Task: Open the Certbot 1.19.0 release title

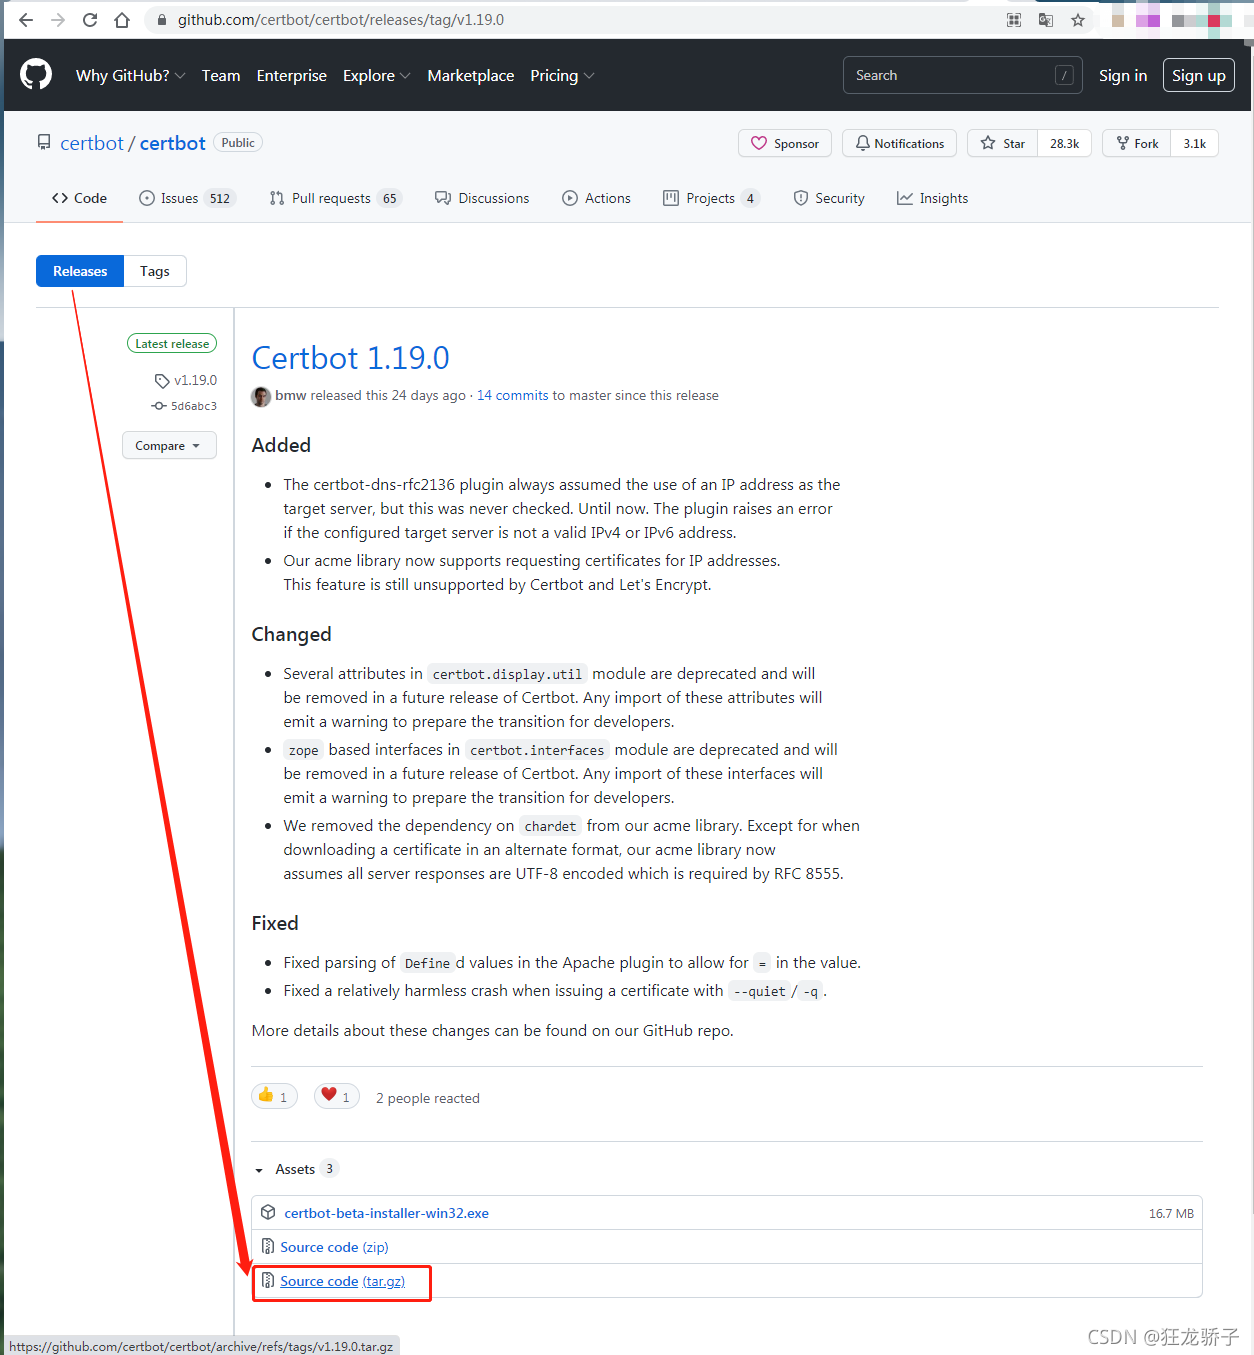Action: pyautogui.click(x=351, y=357)
